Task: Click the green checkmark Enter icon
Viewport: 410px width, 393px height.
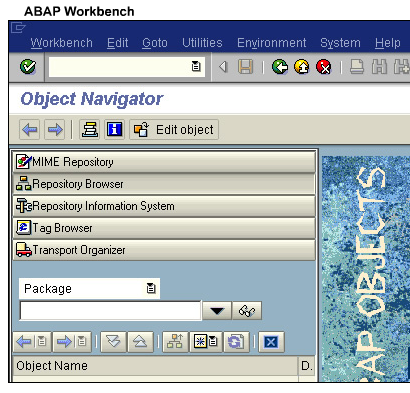Action: (28, 67)
